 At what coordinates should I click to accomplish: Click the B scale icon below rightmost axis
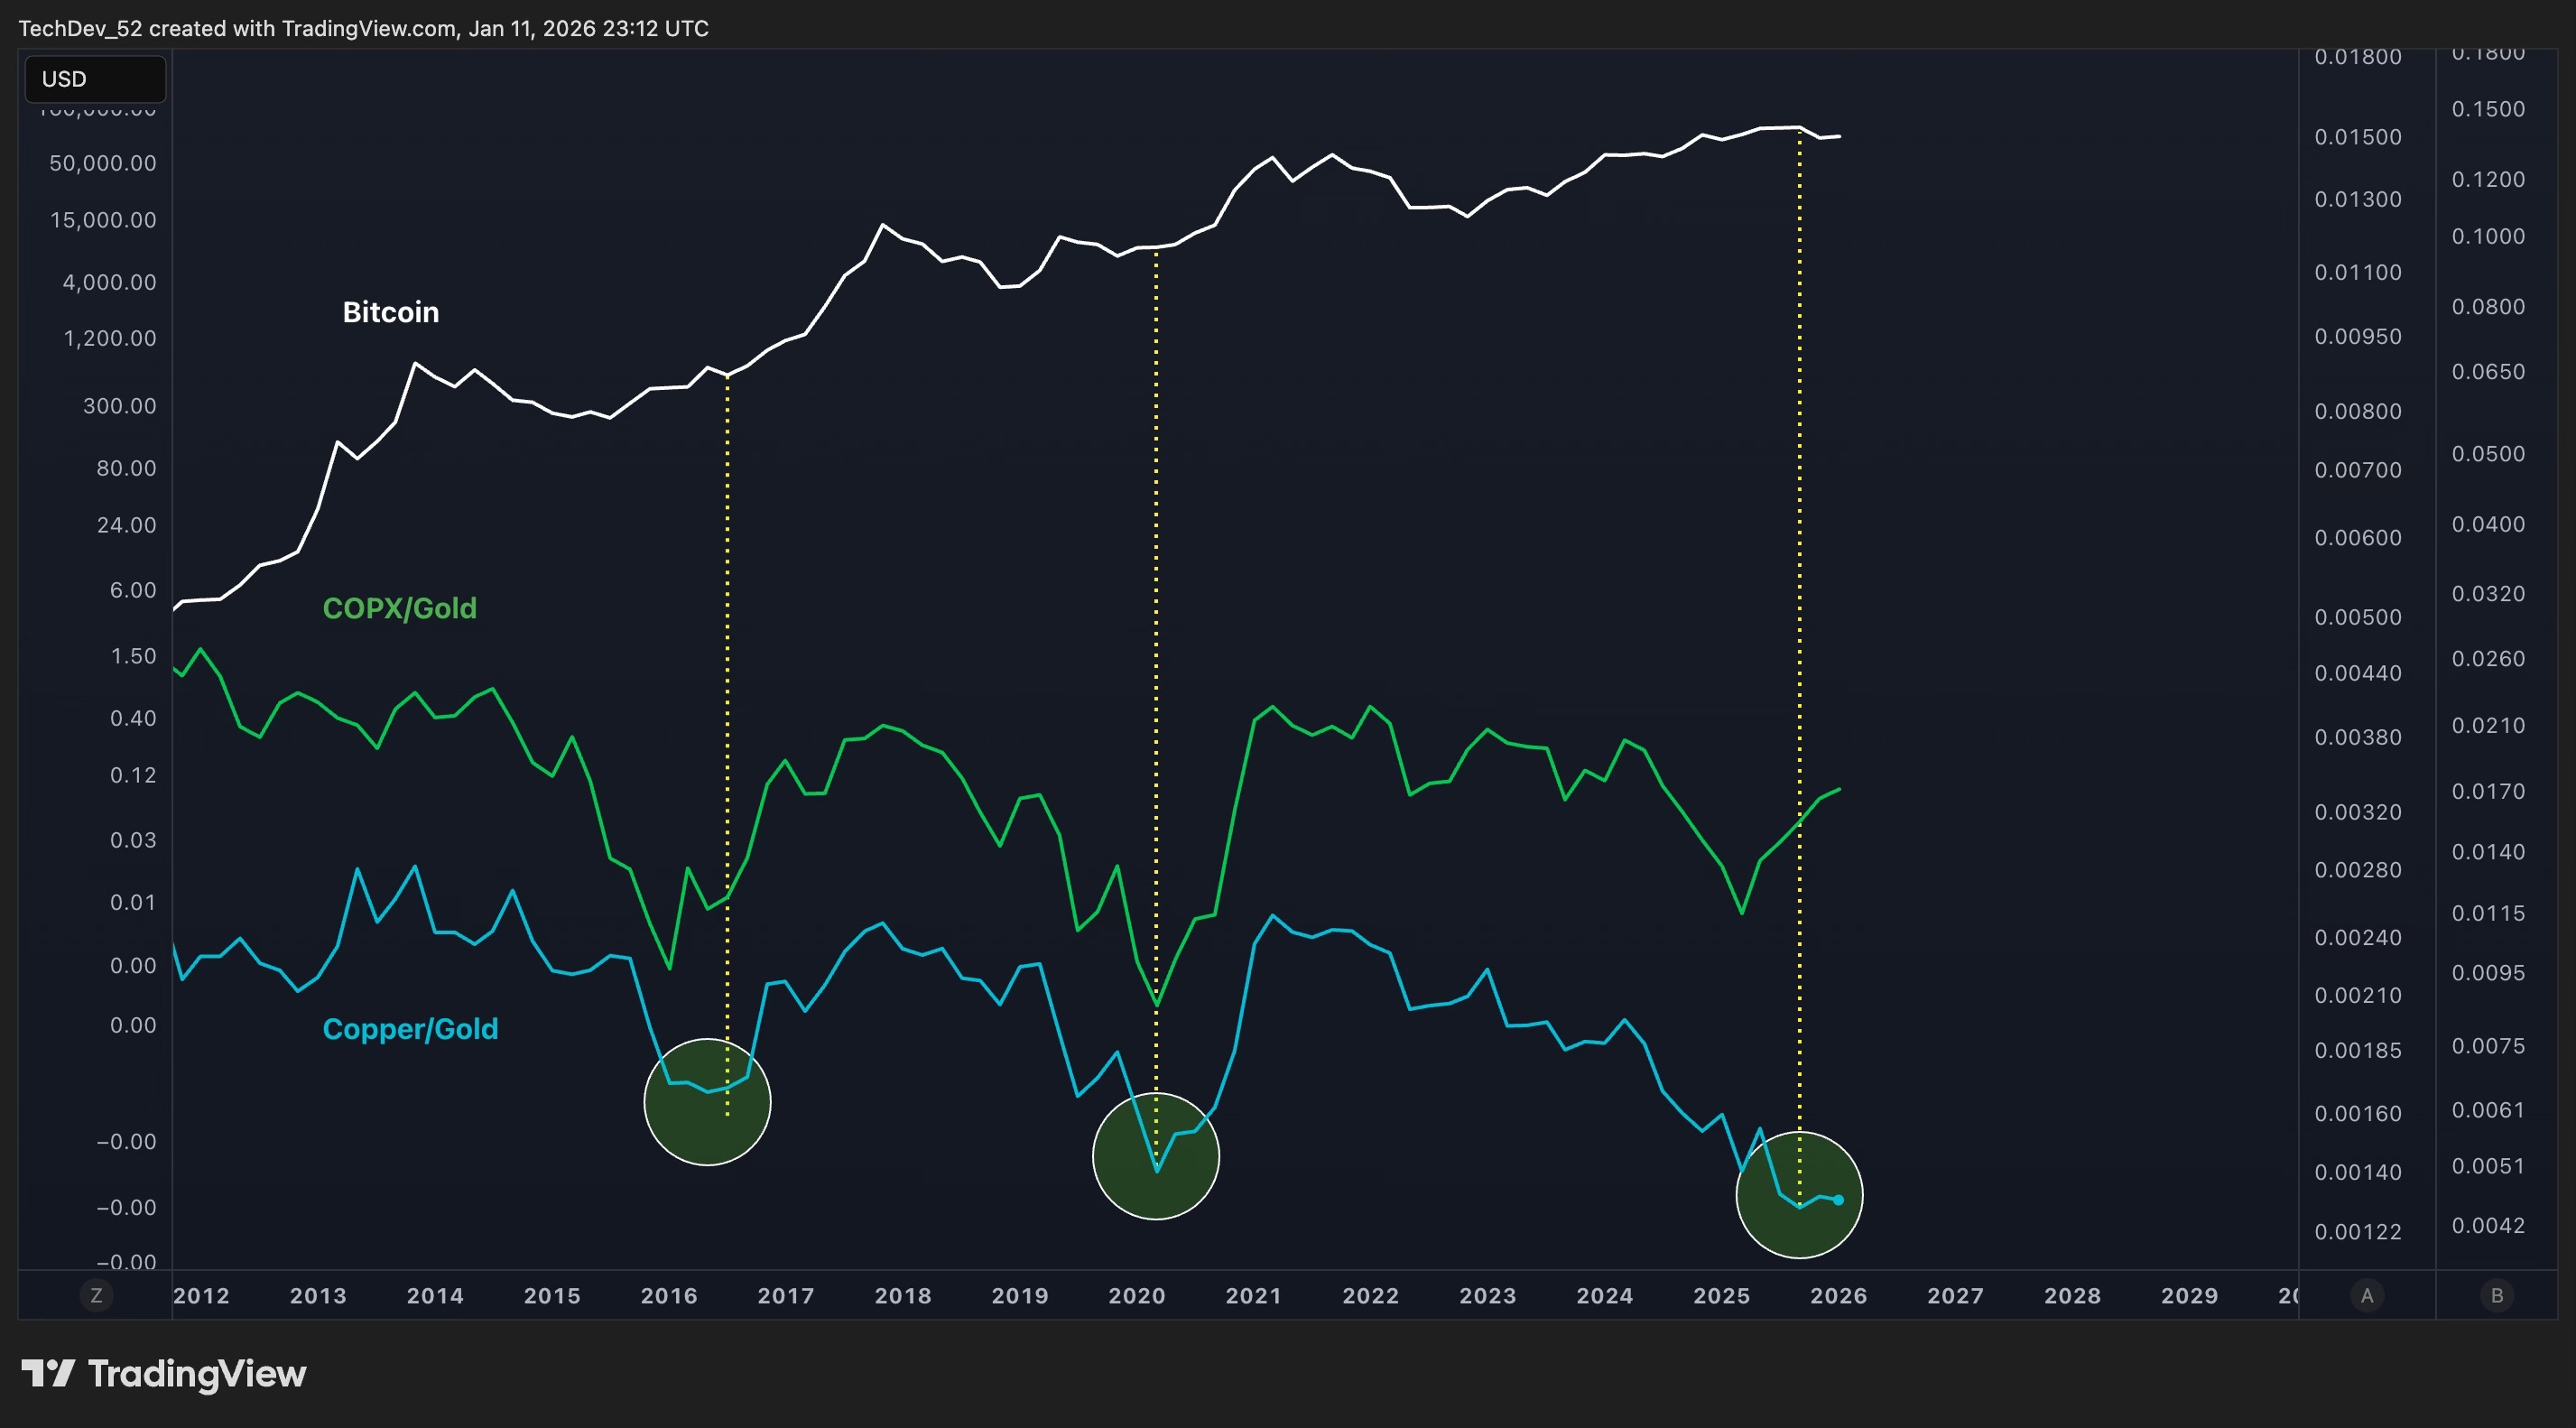click(x=2497, y=1296)
